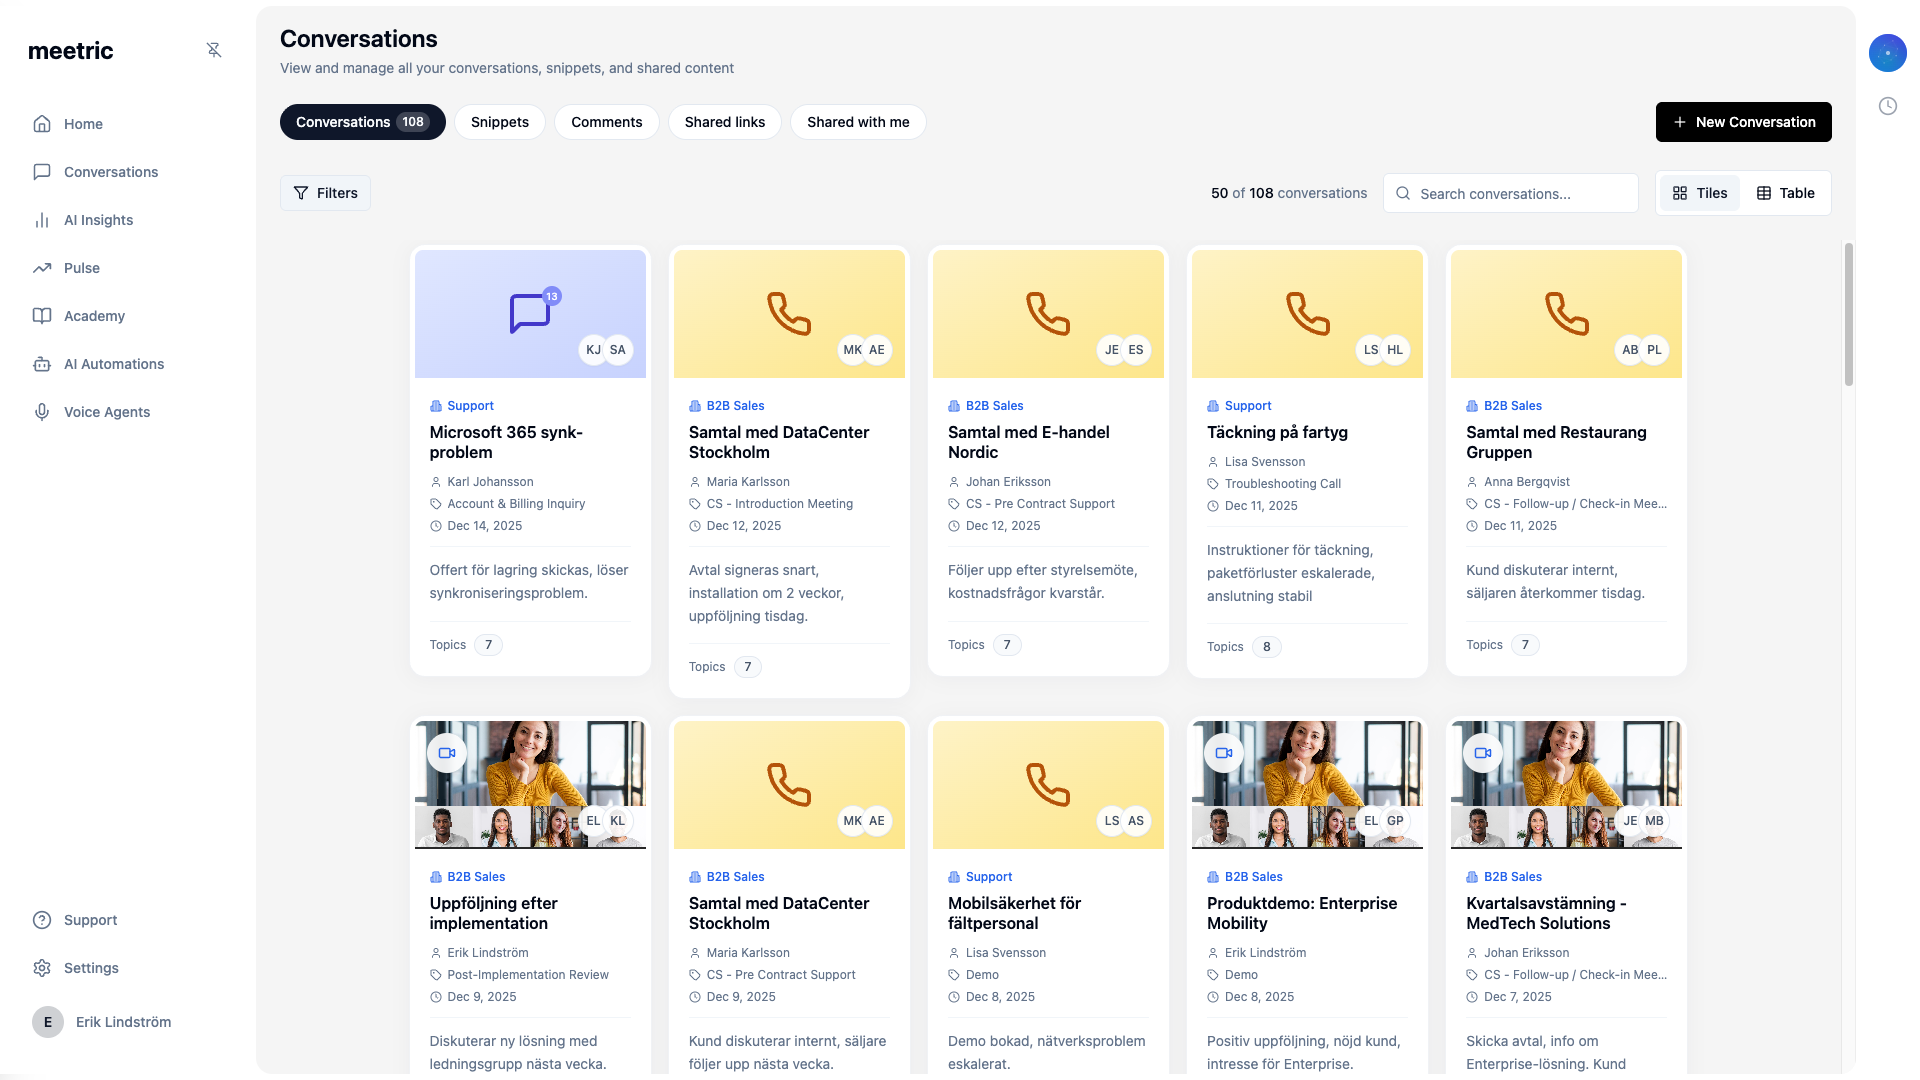Open the Shared links tab
The image size is (1920, 1080).
[x=724, y=122]
